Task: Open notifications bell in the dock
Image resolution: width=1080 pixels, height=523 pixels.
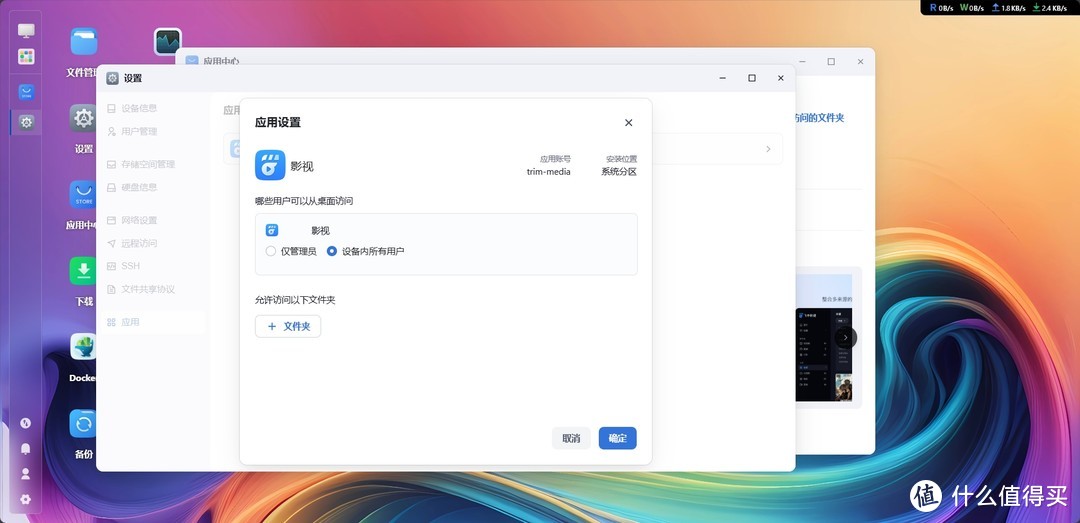Action: [x=25, y=449]
